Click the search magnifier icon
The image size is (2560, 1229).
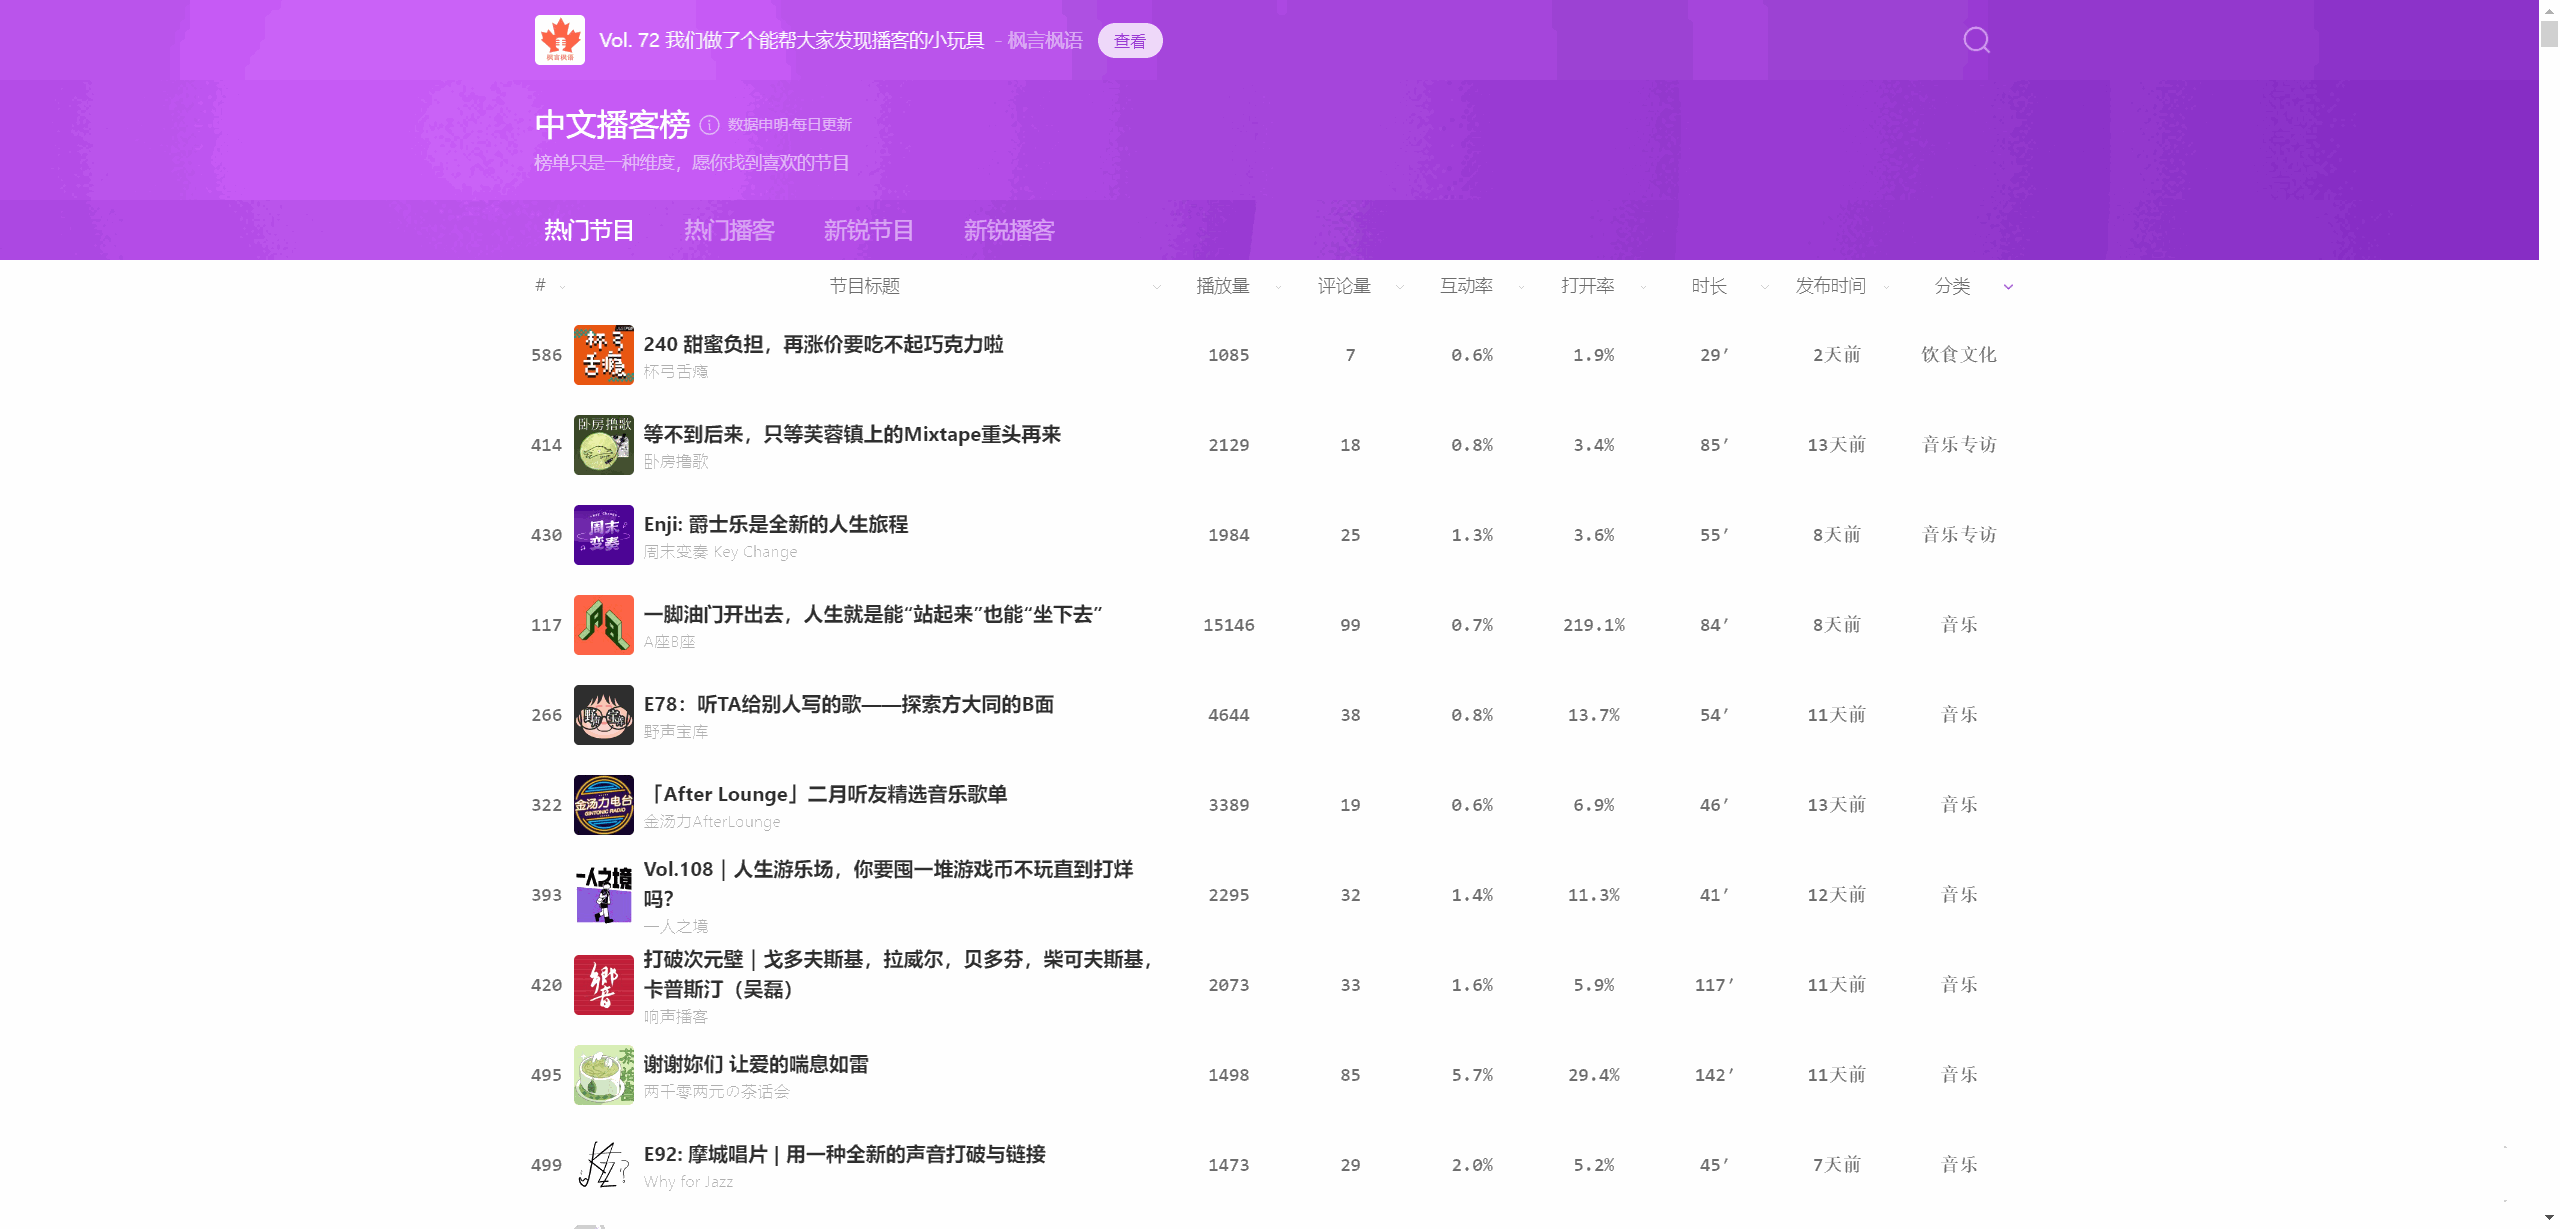click(1976, 40)
